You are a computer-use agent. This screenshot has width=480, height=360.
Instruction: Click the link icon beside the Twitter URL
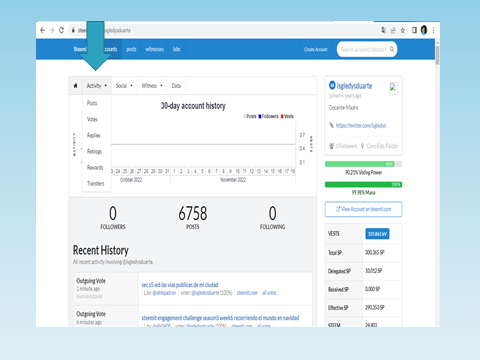click(x=331, y=125)
